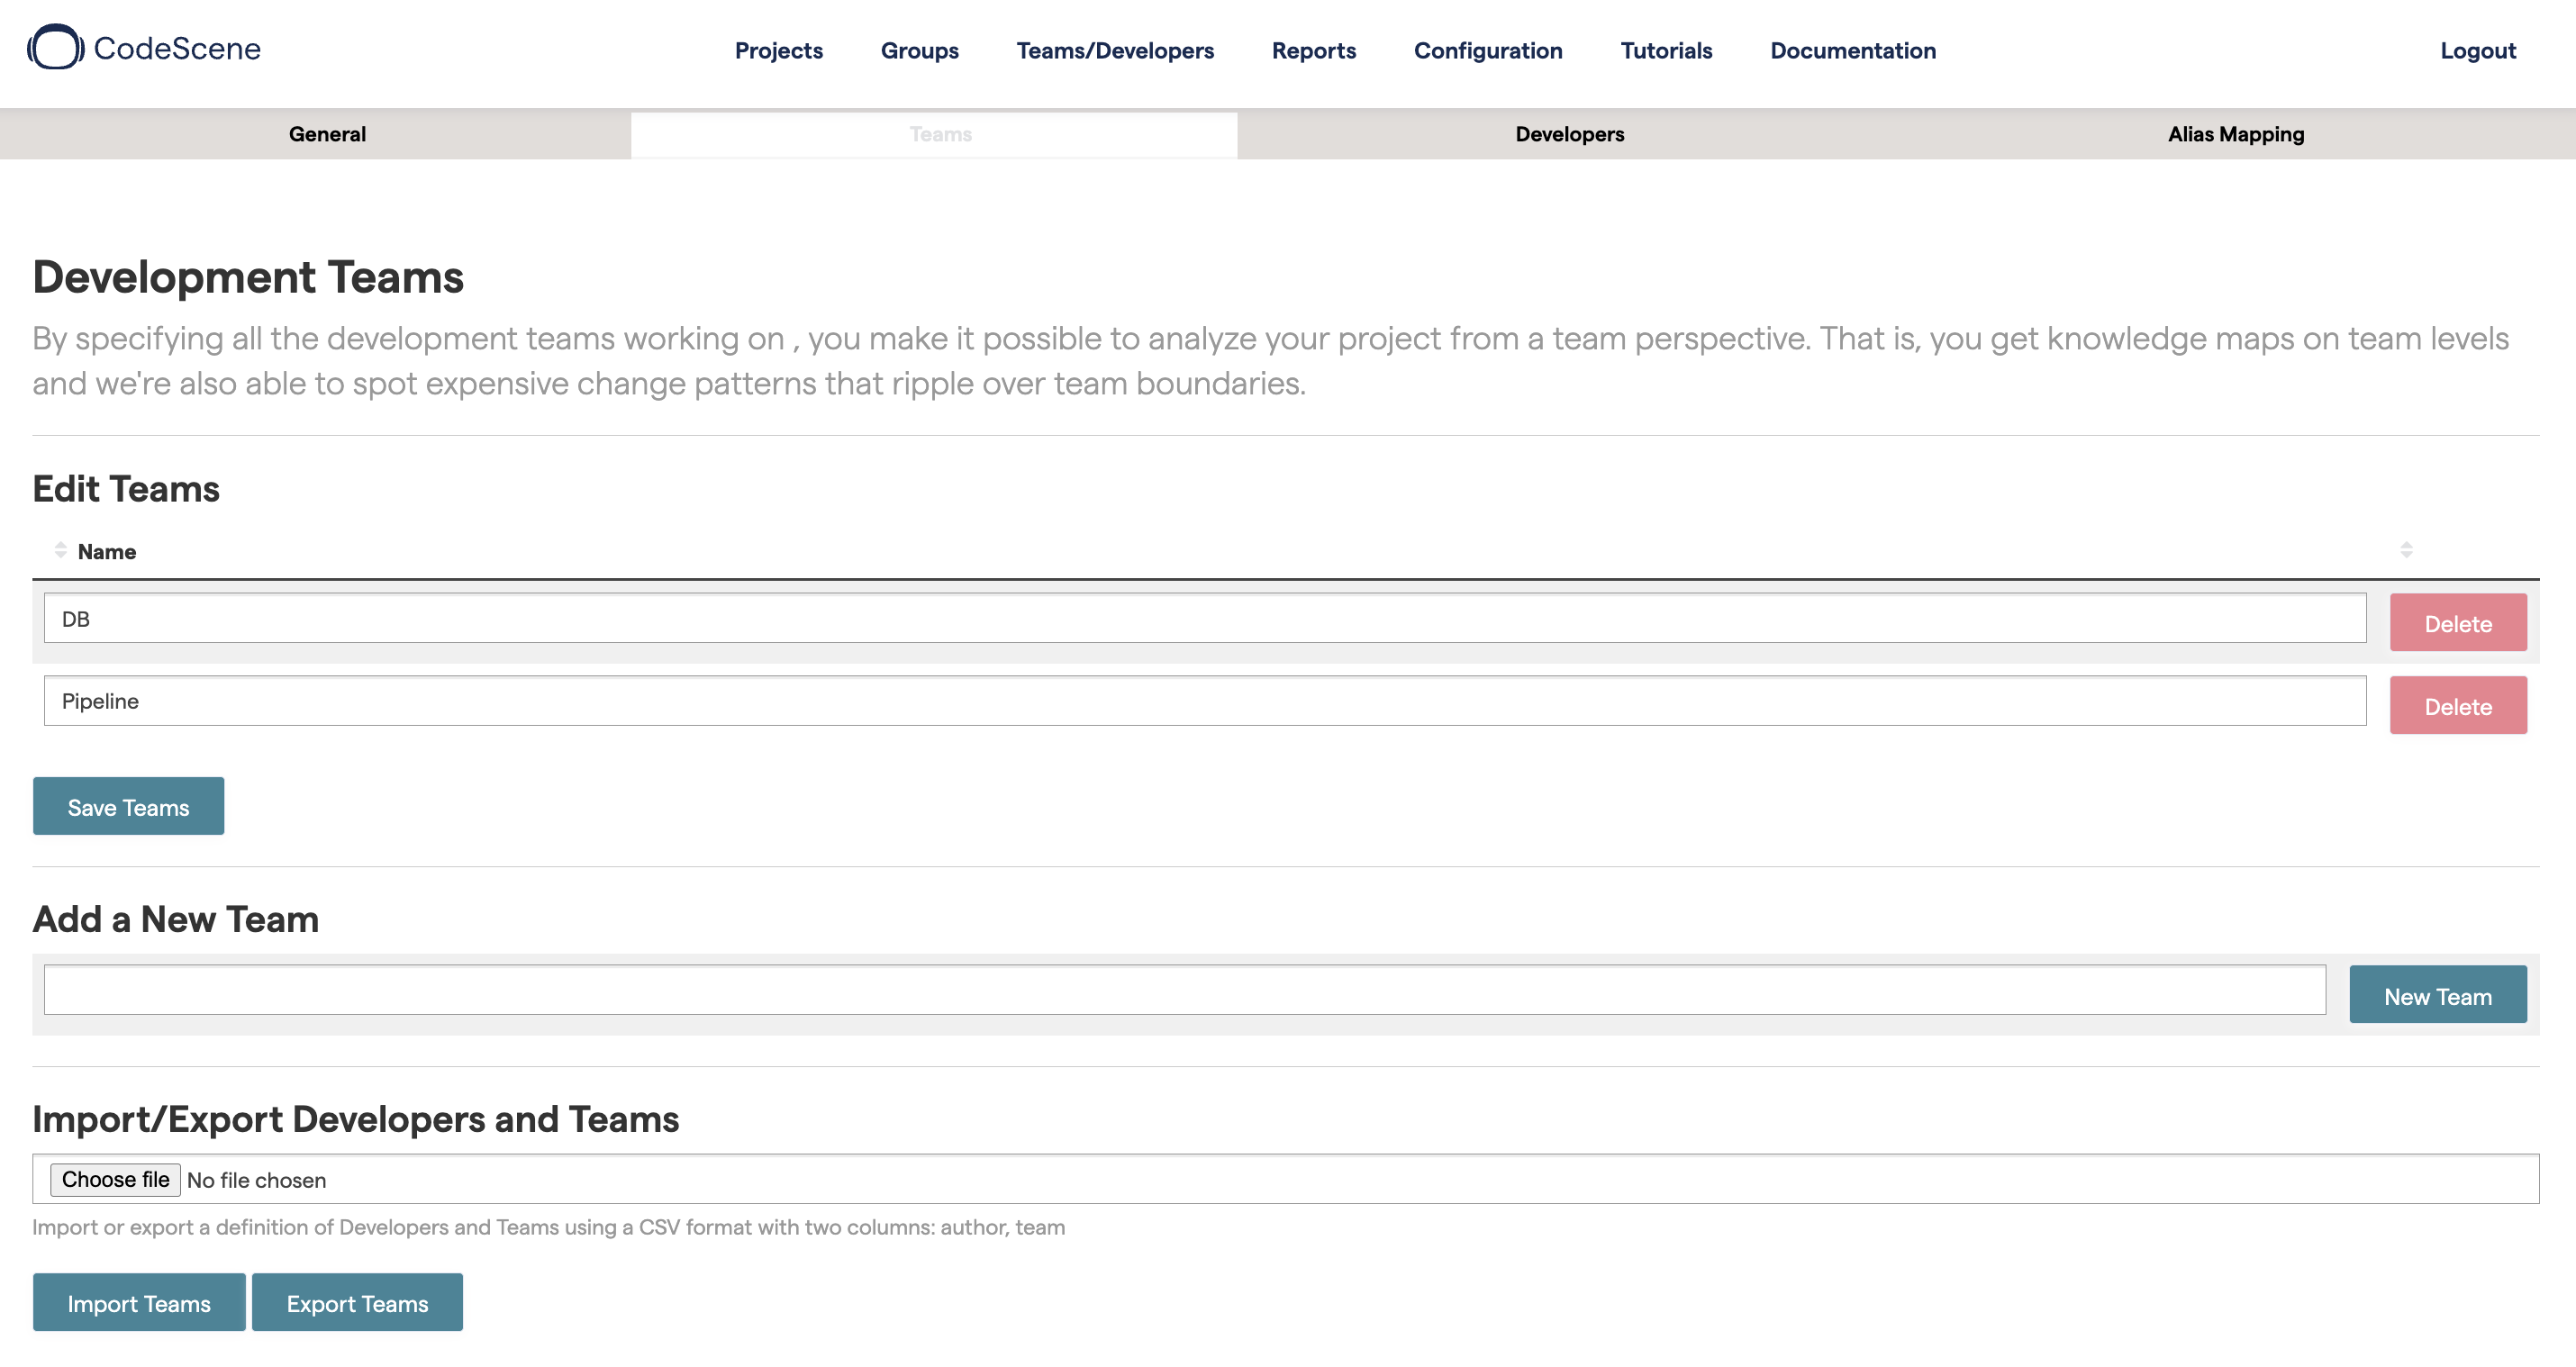Switch to the Alias Mapping tab
2576x1367 pixels.
click(2234, 132)
